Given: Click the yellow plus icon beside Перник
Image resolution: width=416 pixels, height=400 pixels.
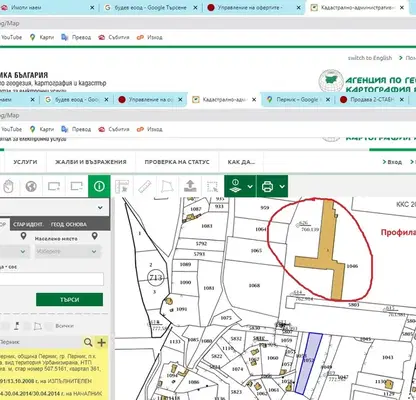Looking at the screenshot, I should (x=101, y=342).
